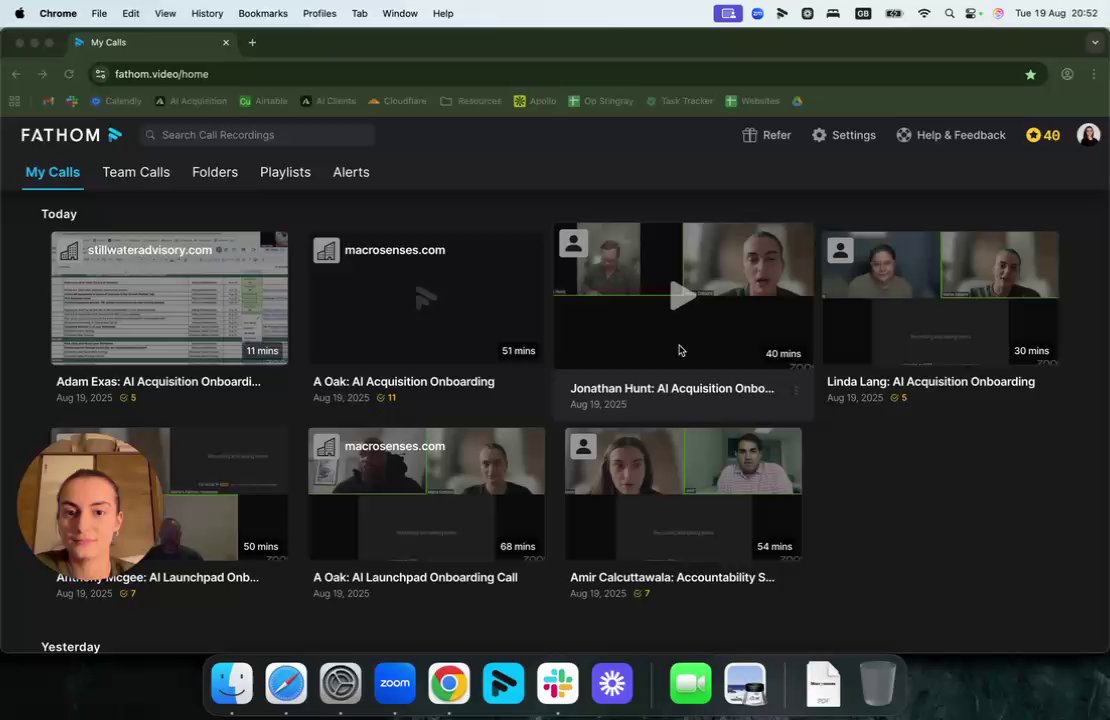Image resolution: width=1110 pixels, height=720 pixels.
Task: Open Cloudflare bookmark
Action: coord(397,101)
